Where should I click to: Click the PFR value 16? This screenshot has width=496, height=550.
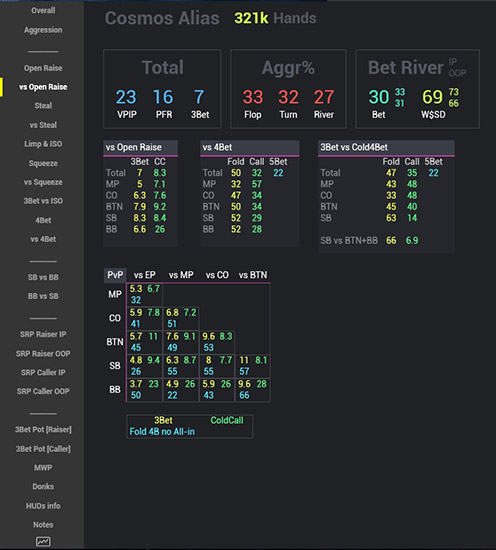163,97
